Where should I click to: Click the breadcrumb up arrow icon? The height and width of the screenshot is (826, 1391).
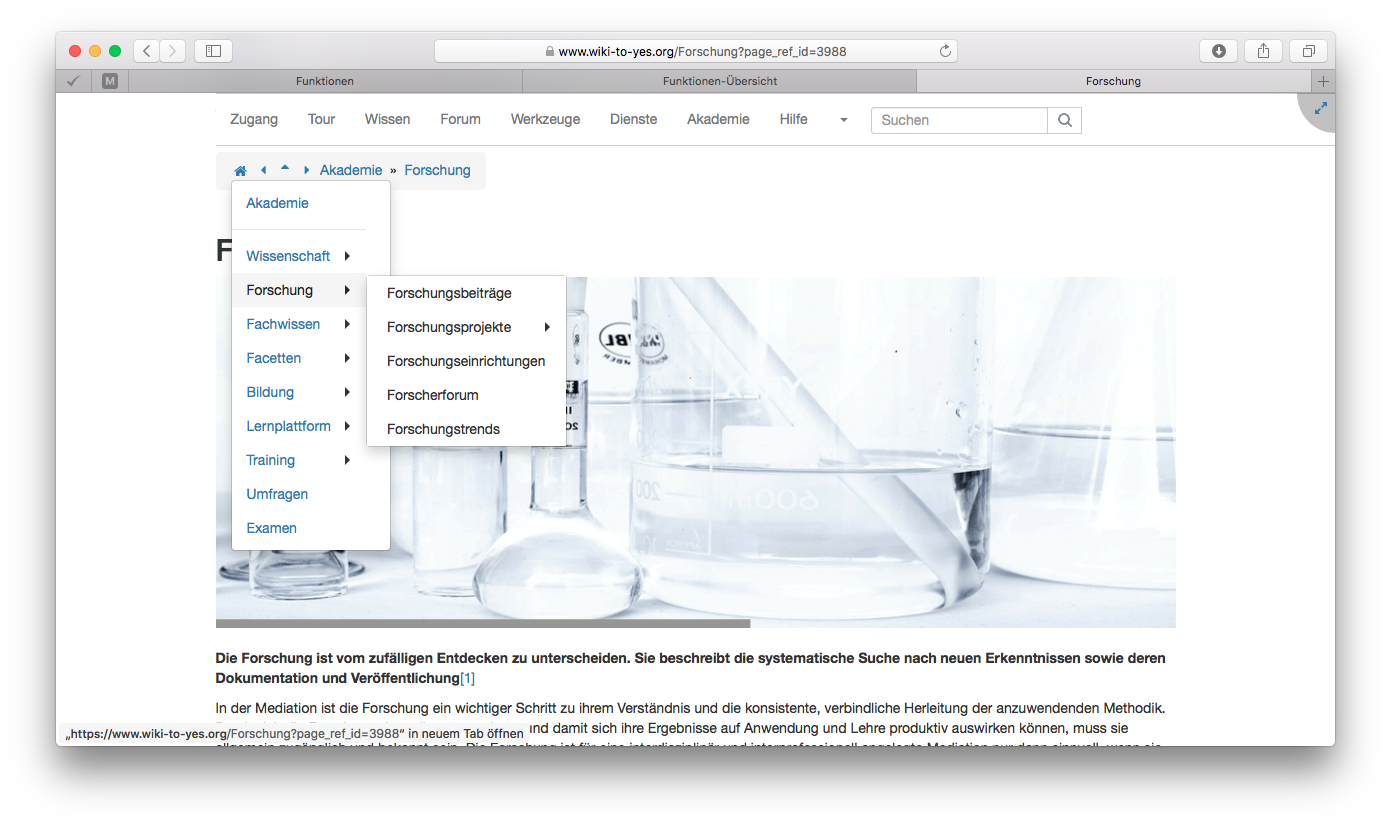285,169
